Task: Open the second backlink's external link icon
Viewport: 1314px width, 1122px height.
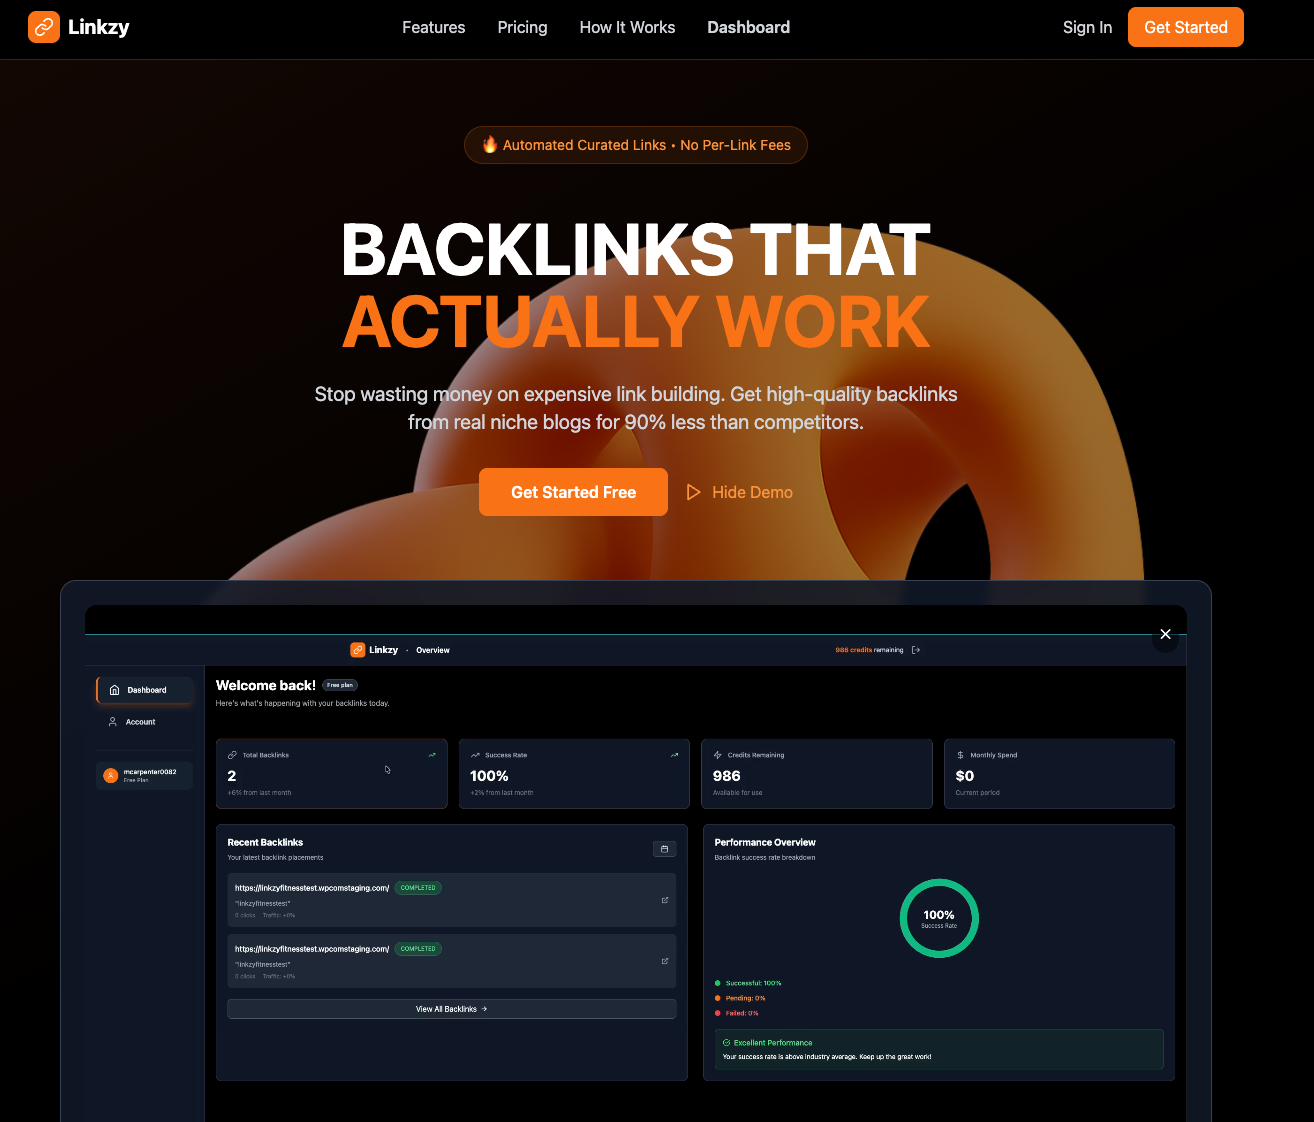Action: [x=665, y=961]
